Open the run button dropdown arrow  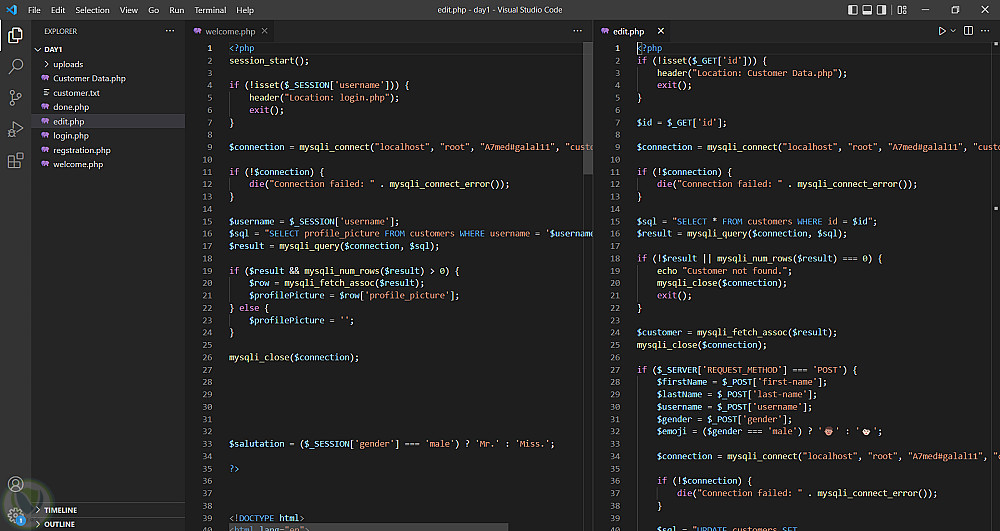(x=953, y=31)
